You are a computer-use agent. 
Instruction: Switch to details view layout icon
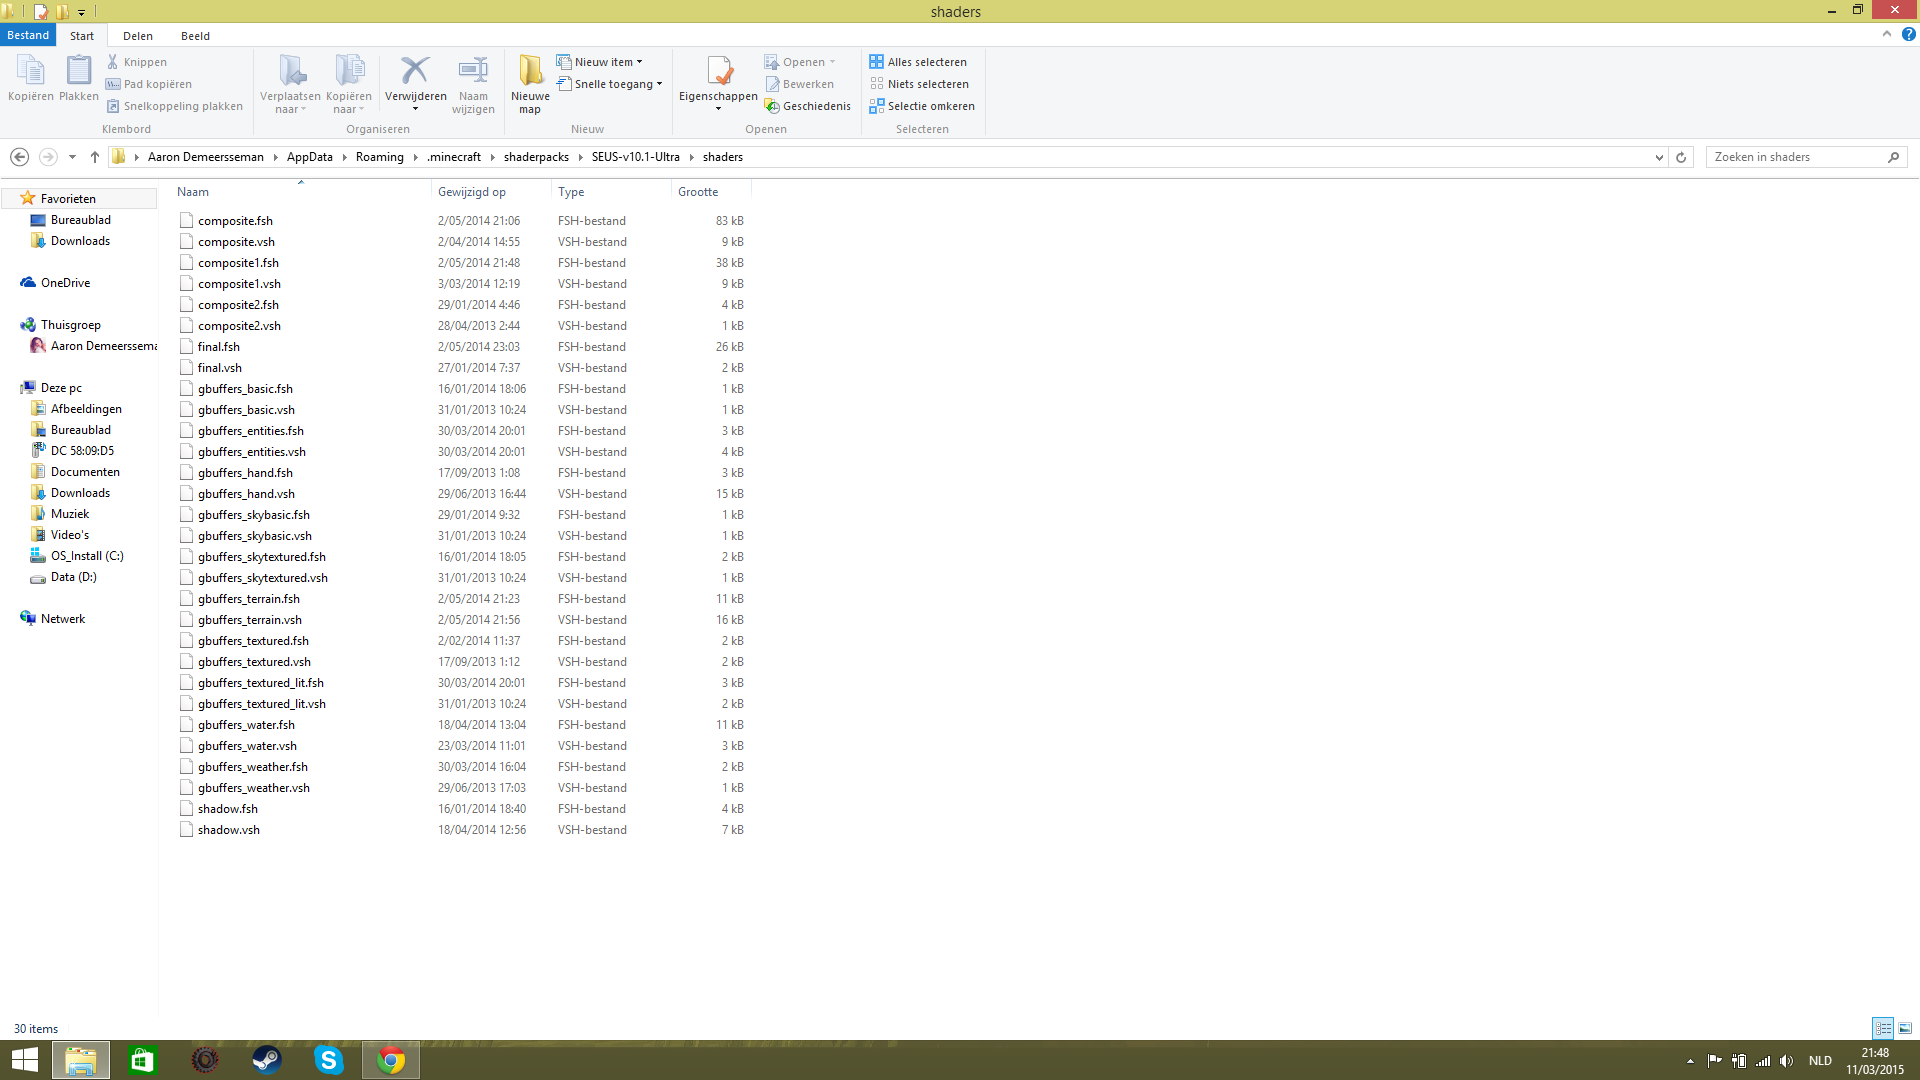pyautogui.click(x=1883, y=1028)
